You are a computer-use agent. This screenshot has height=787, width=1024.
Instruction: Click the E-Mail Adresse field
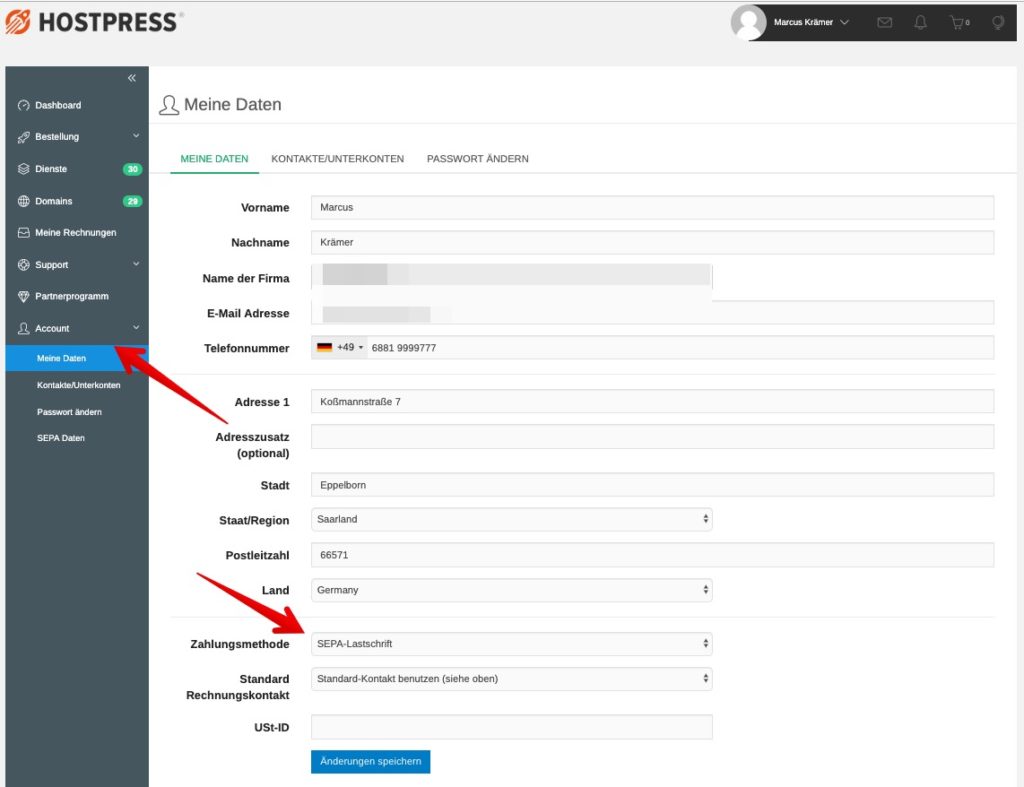652,313
